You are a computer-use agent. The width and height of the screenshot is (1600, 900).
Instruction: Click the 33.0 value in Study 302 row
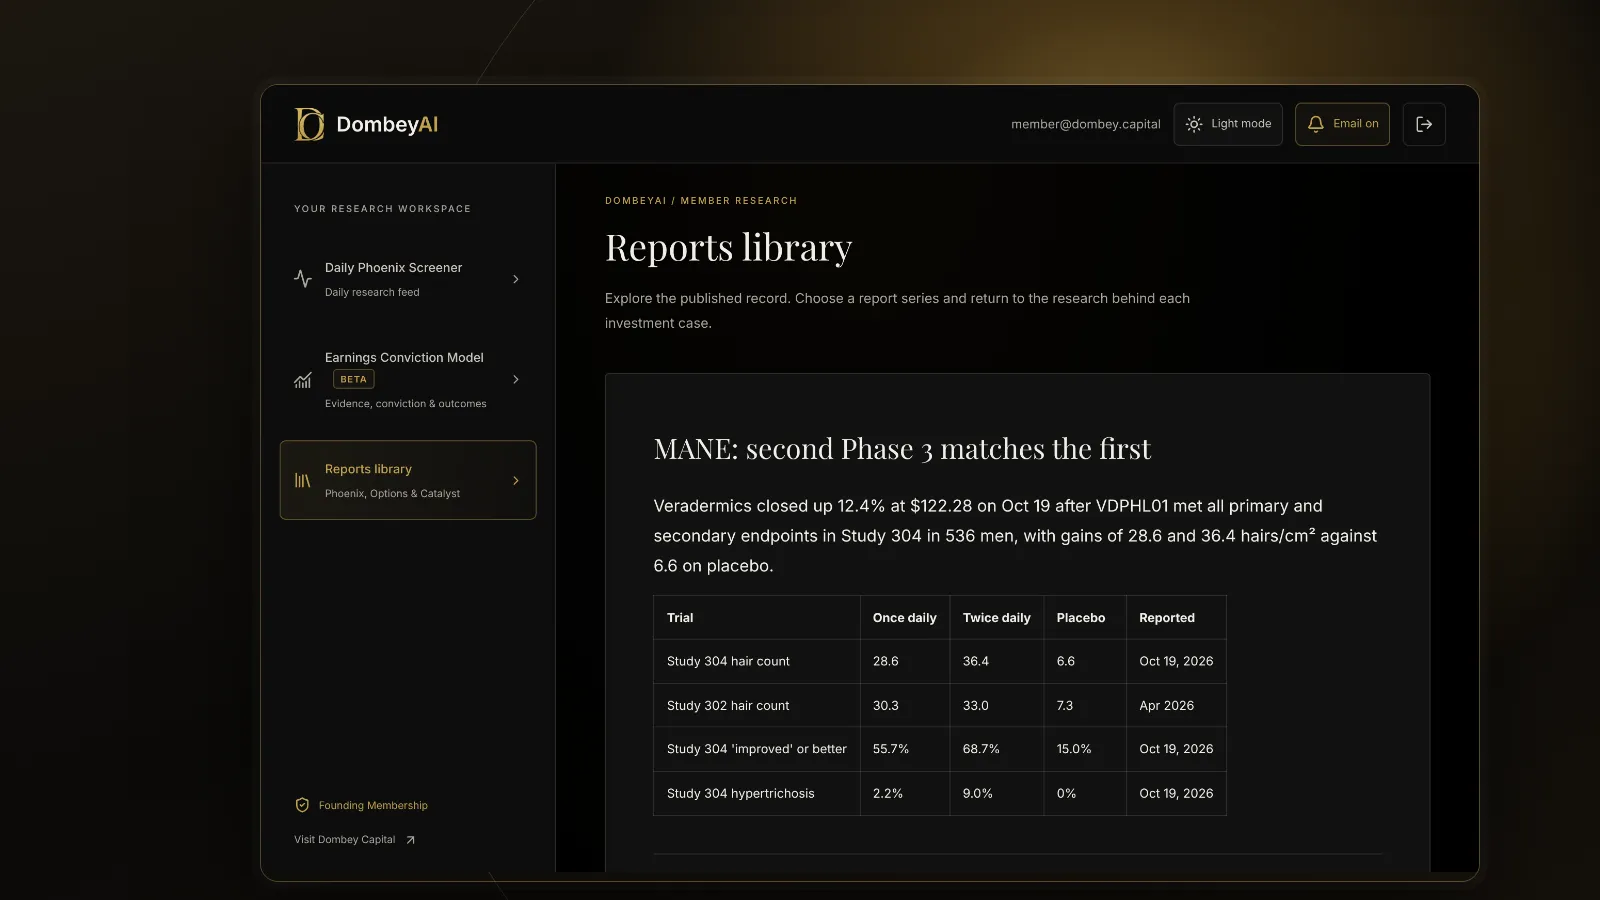(x=976, y=705)
